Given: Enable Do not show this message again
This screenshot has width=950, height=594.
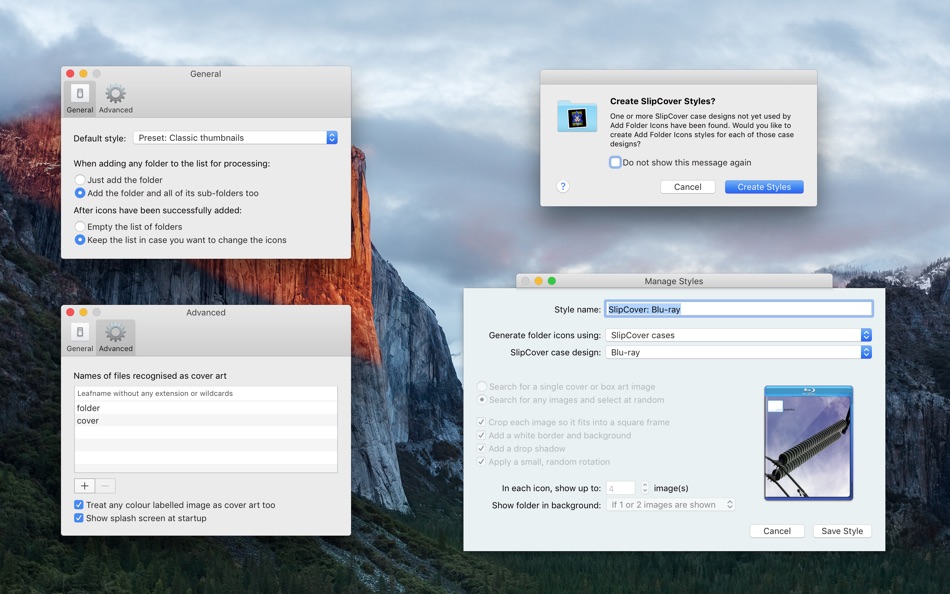Looking at the screenshot, I should point(615,162).
